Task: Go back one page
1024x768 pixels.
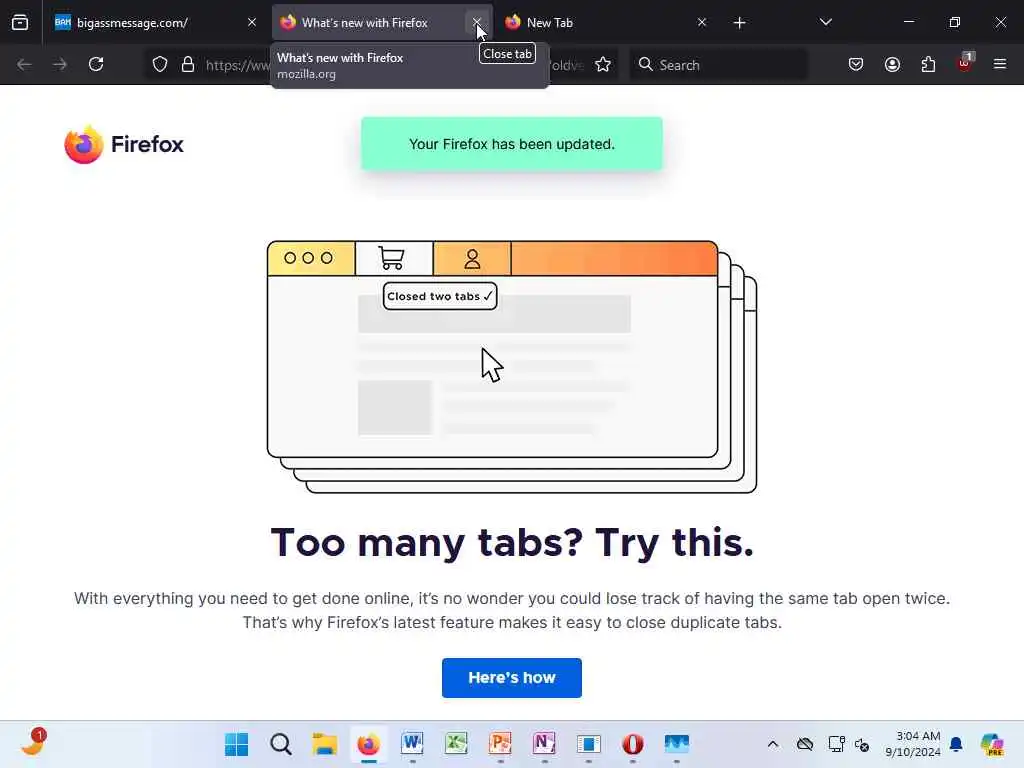Action: [x=24, y=64]
